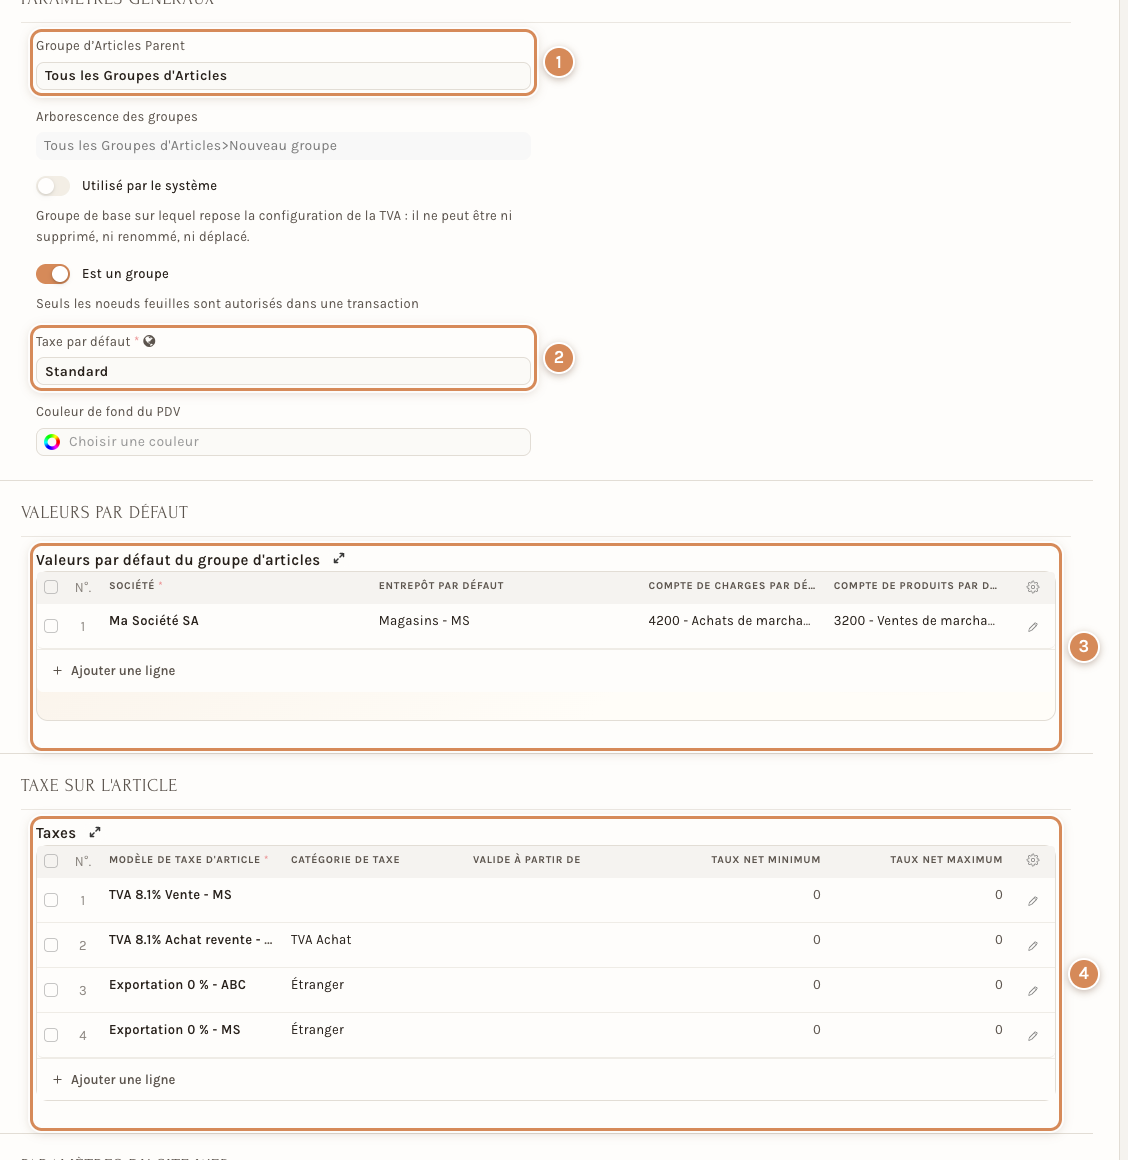Edit the Exportation 0 % - ABC row
Image resolution: width=1128 pixels, height=1160 pixels.
(1033, 991)
